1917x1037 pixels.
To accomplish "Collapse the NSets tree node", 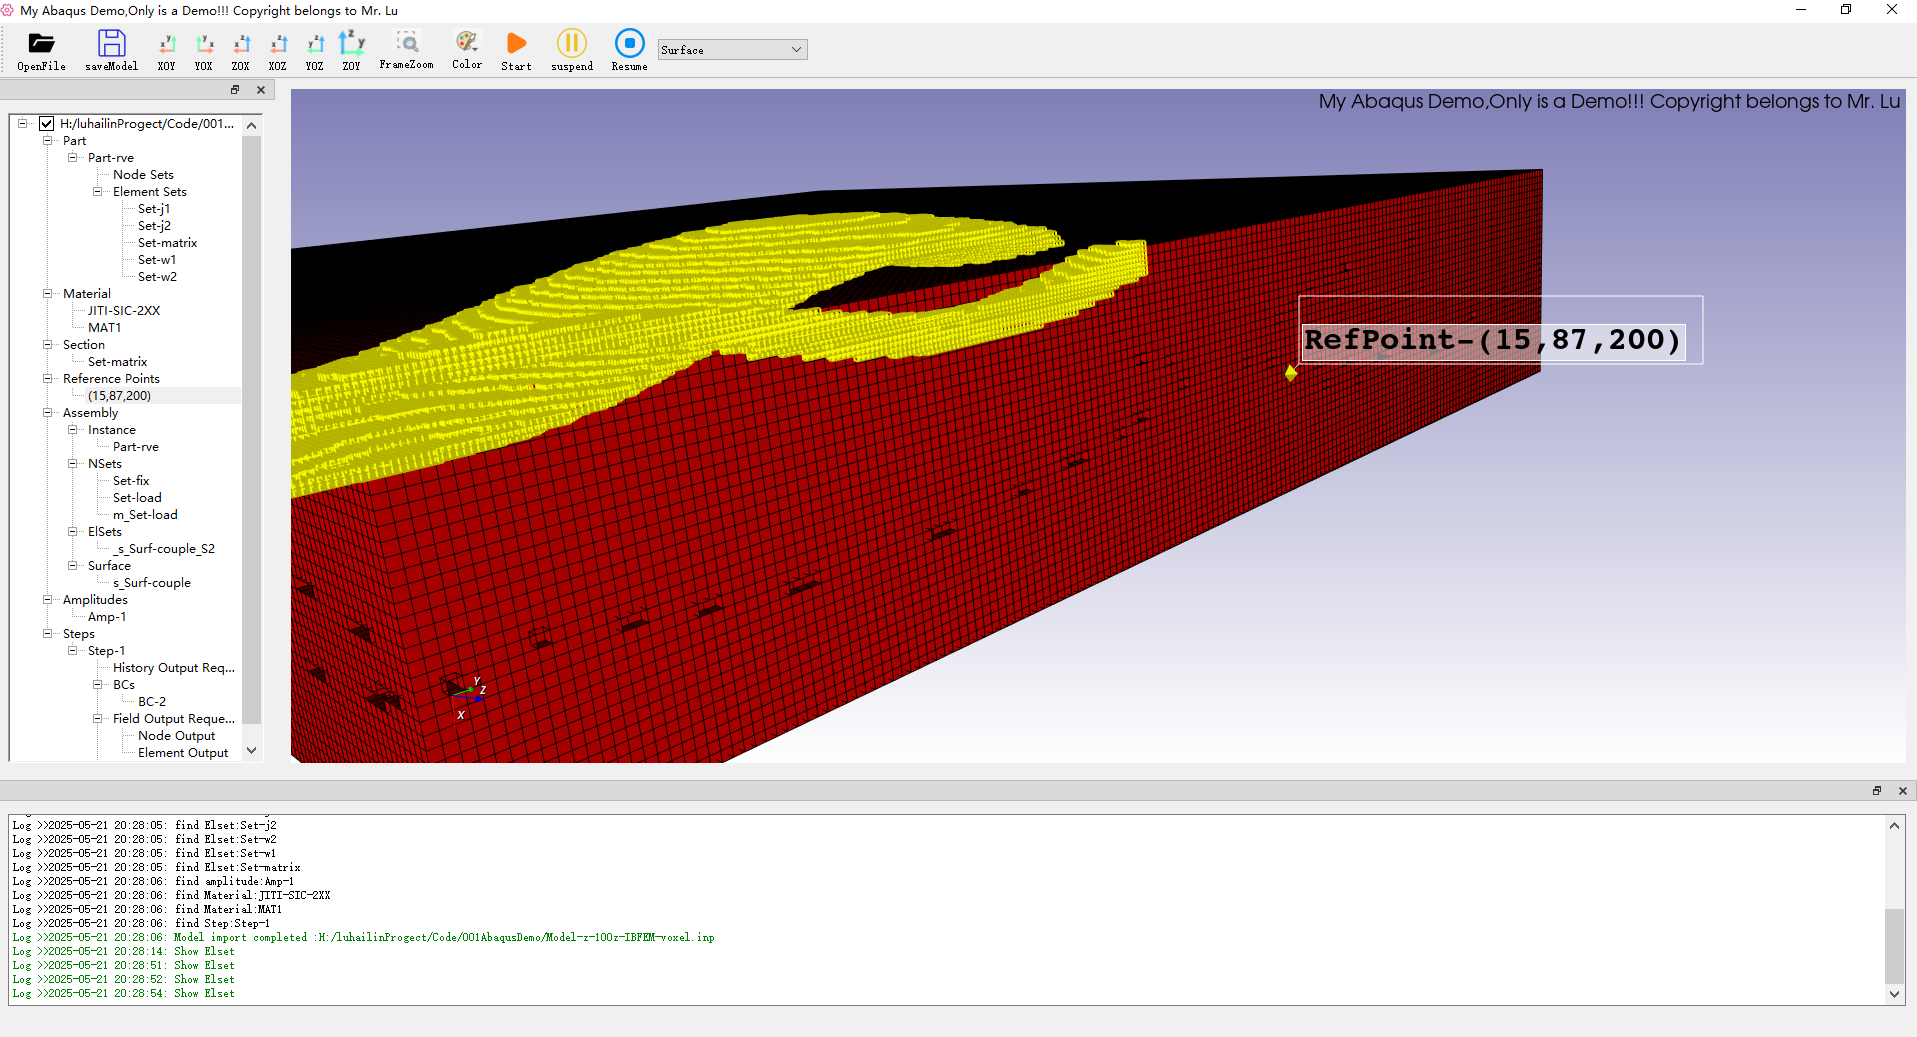I will 72,464.
